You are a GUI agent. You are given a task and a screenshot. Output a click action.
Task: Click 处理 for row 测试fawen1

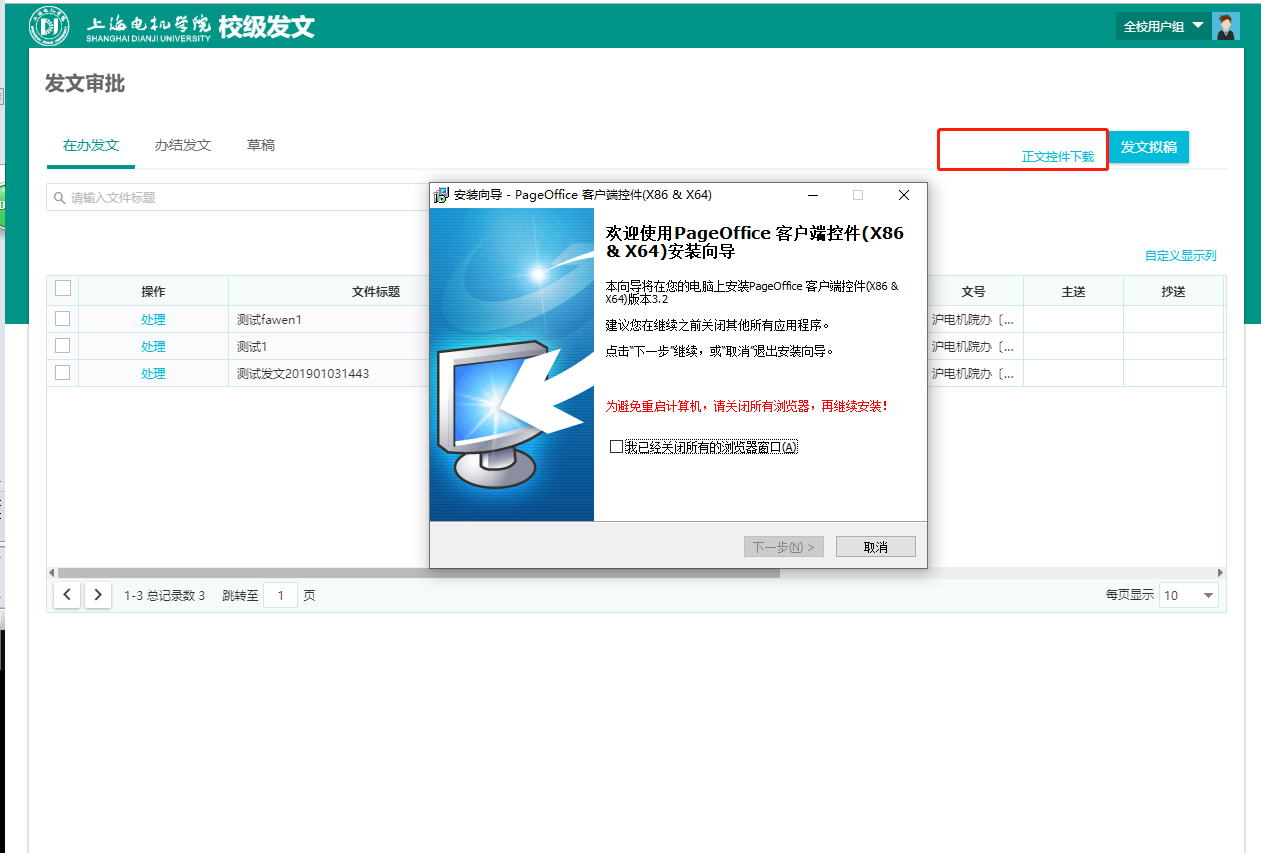[x=153, y=320]
